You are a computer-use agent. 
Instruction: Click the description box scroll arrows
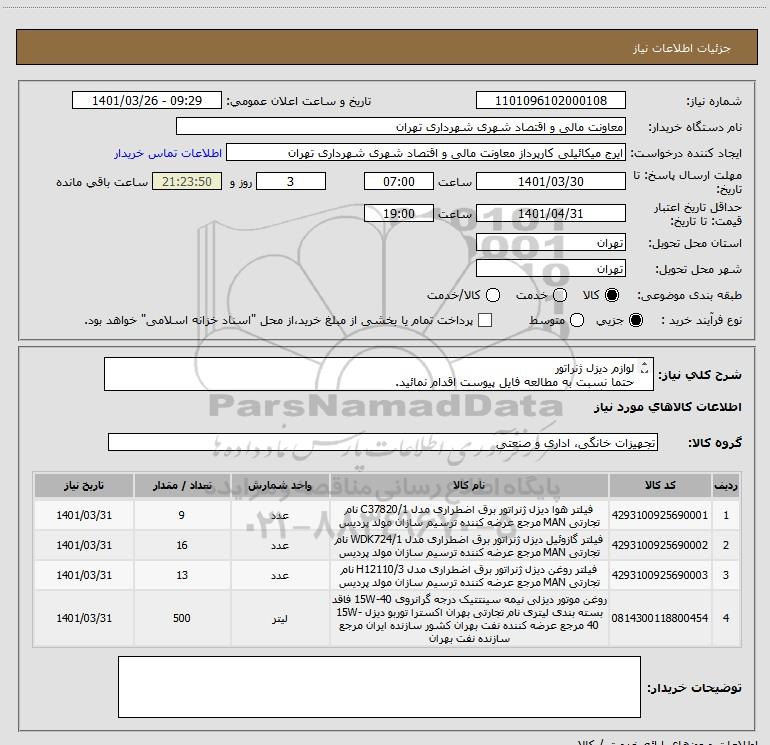click(645, 367)
